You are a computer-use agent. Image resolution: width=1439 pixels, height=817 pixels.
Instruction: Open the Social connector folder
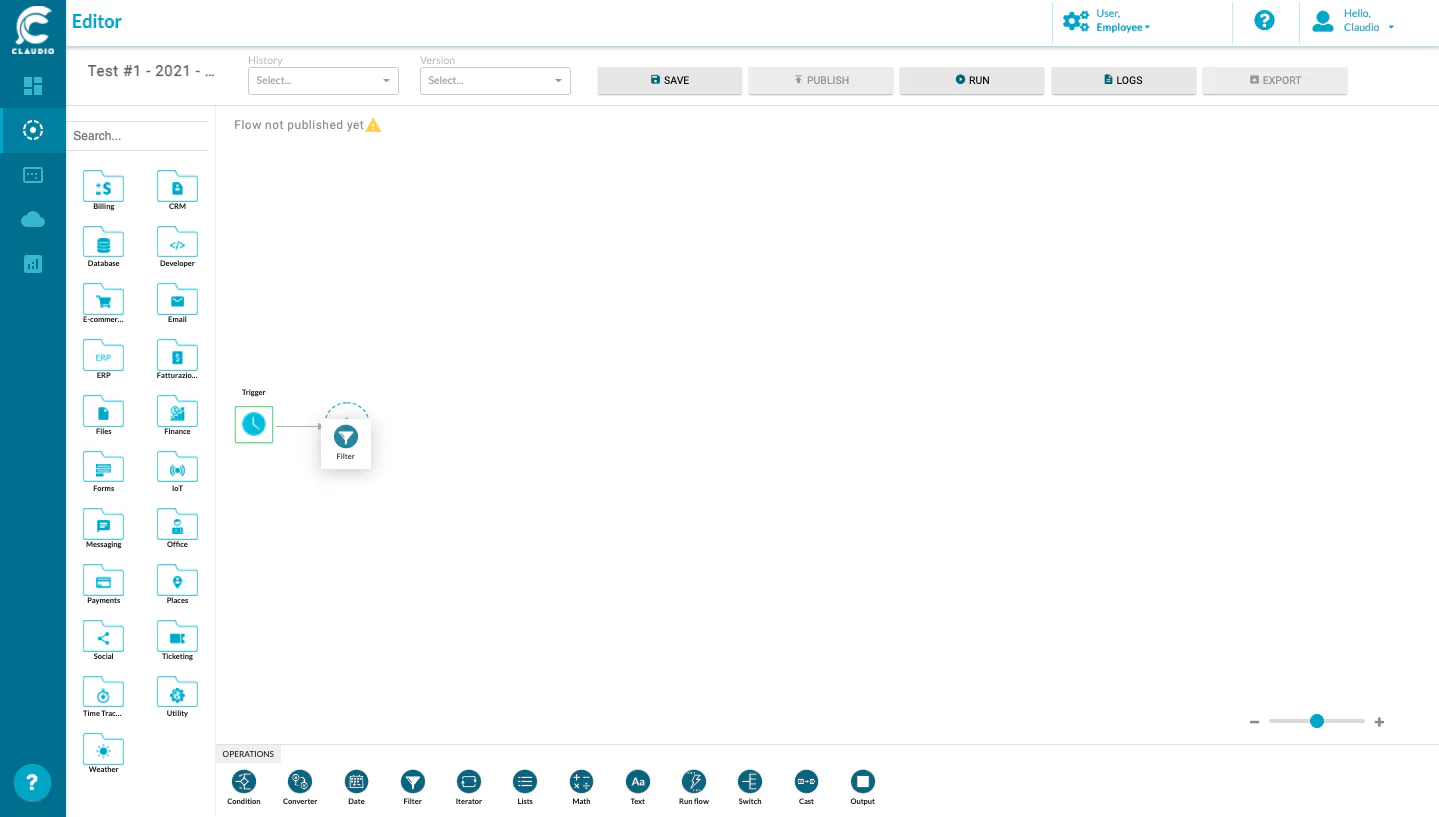(103, 638)
